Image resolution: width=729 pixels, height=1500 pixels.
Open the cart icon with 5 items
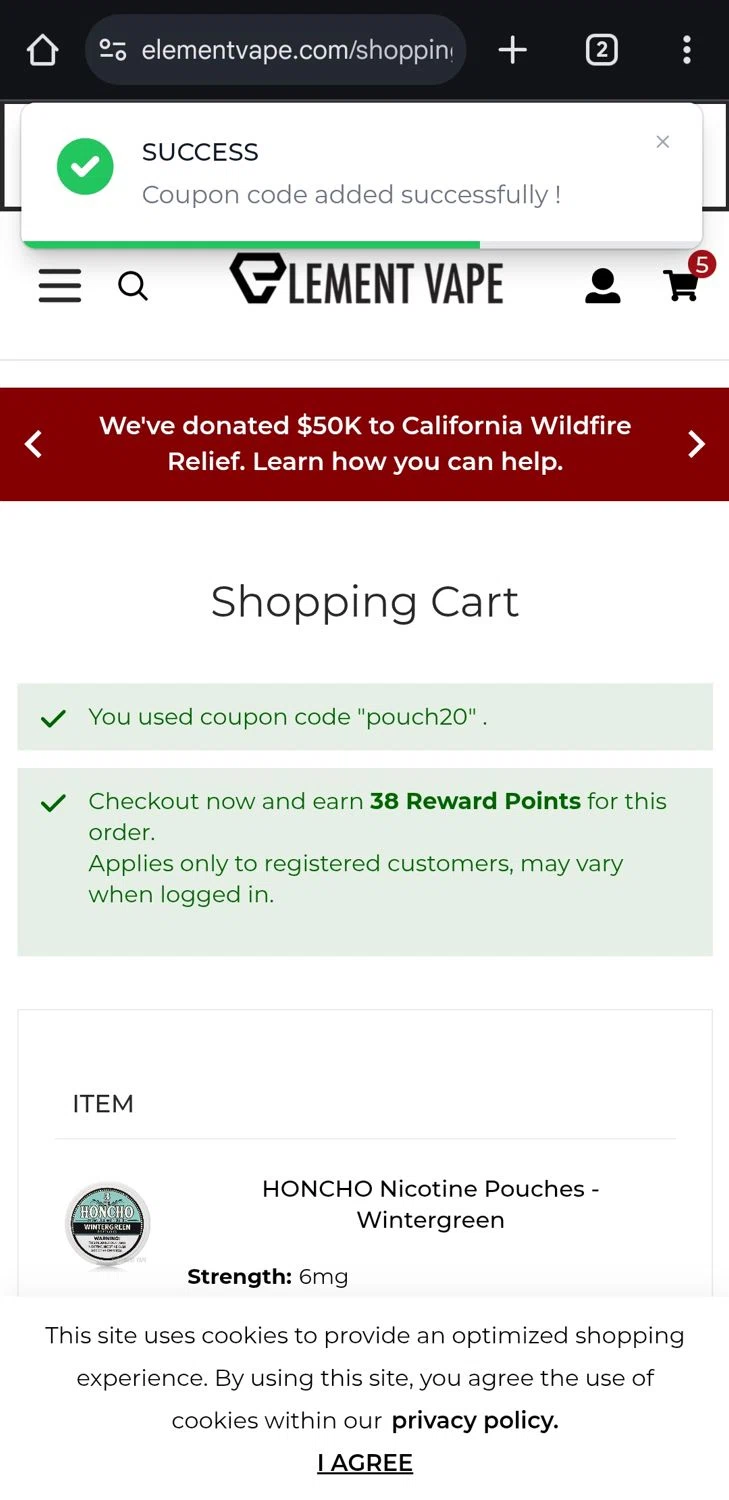682,285
